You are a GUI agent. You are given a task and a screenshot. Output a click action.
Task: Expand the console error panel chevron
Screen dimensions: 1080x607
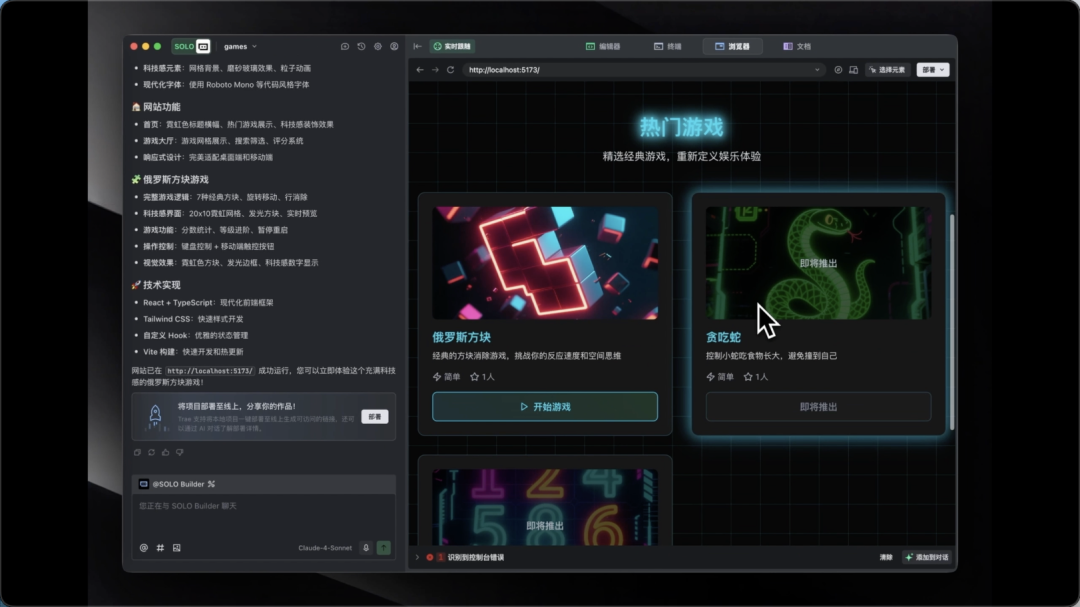coord(417,557)
